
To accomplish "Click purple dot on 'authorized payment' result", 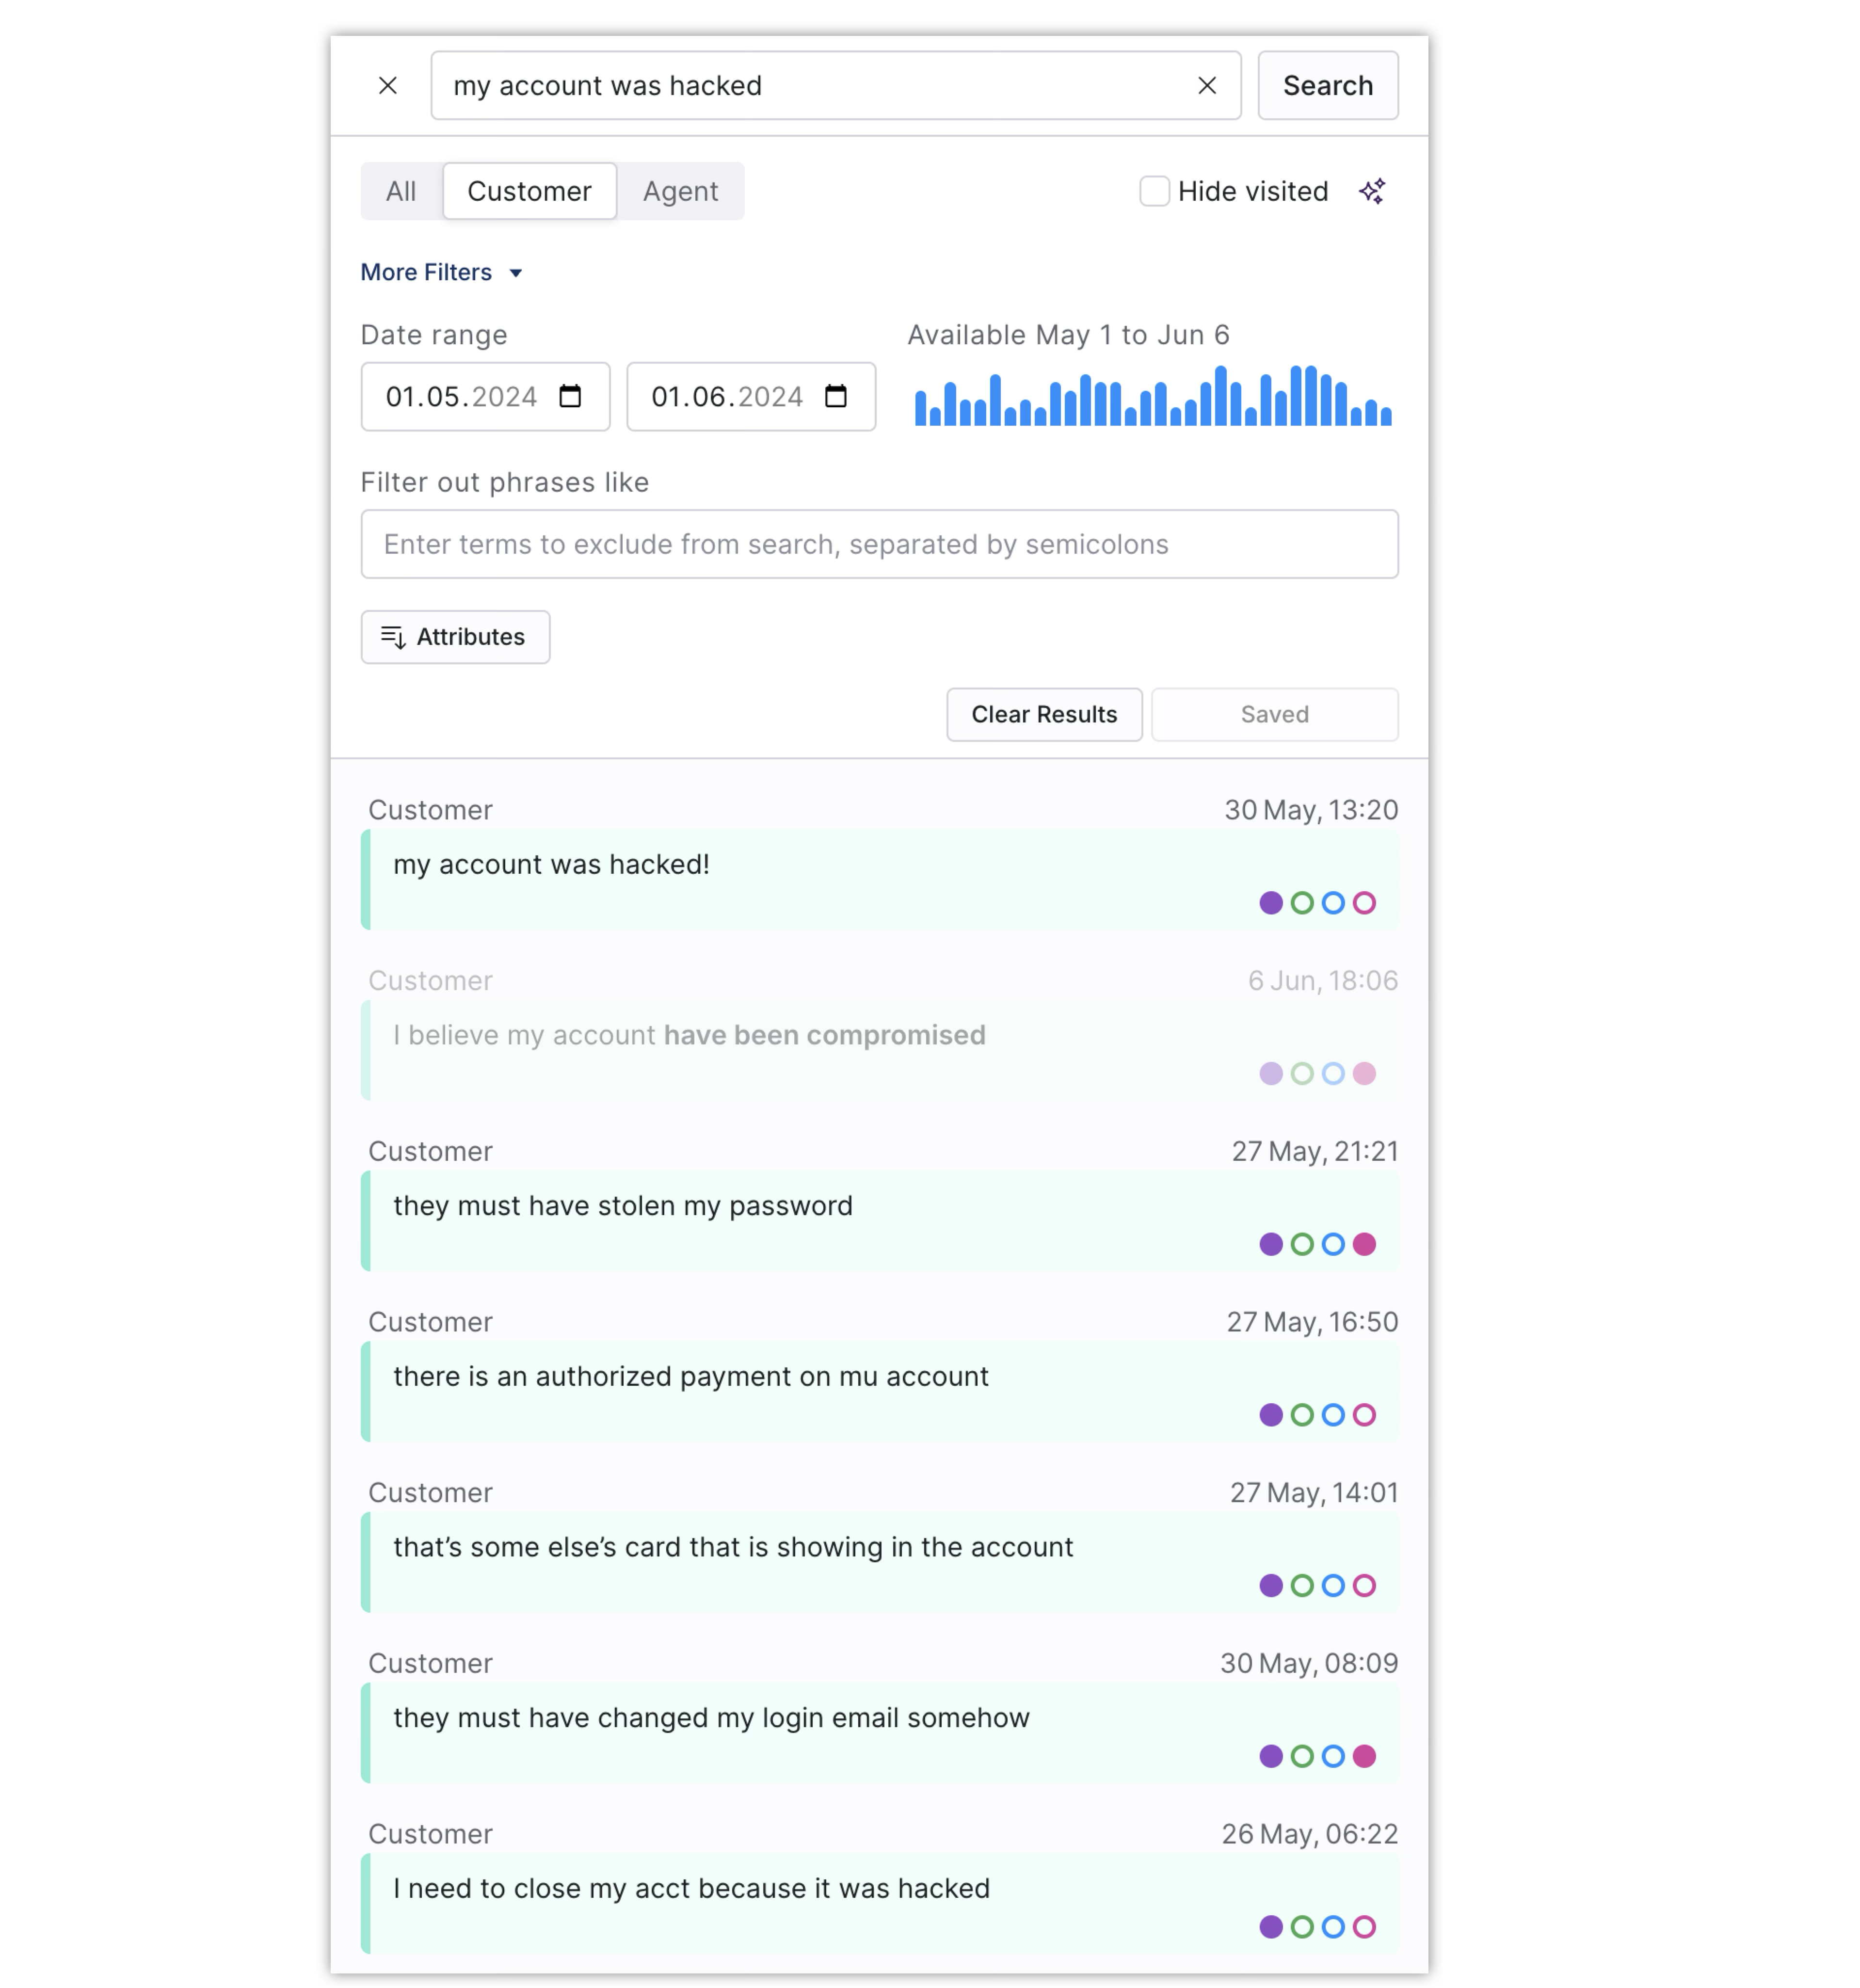I will [1270, 1415].
